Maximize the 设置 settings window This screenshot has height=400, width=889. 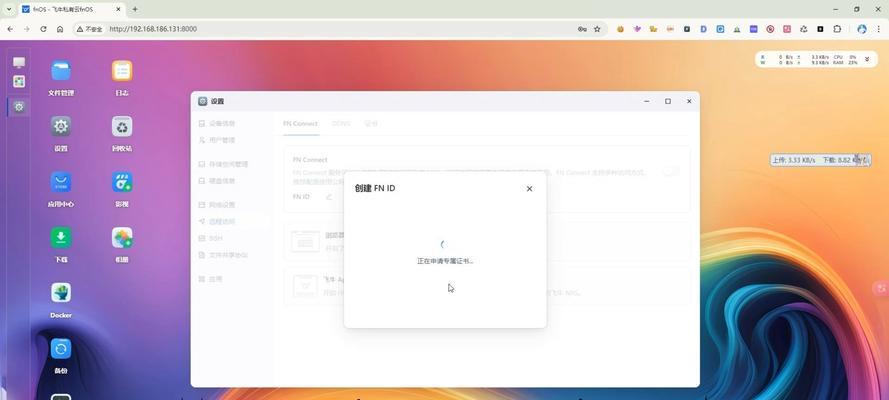tap(668, 101)
